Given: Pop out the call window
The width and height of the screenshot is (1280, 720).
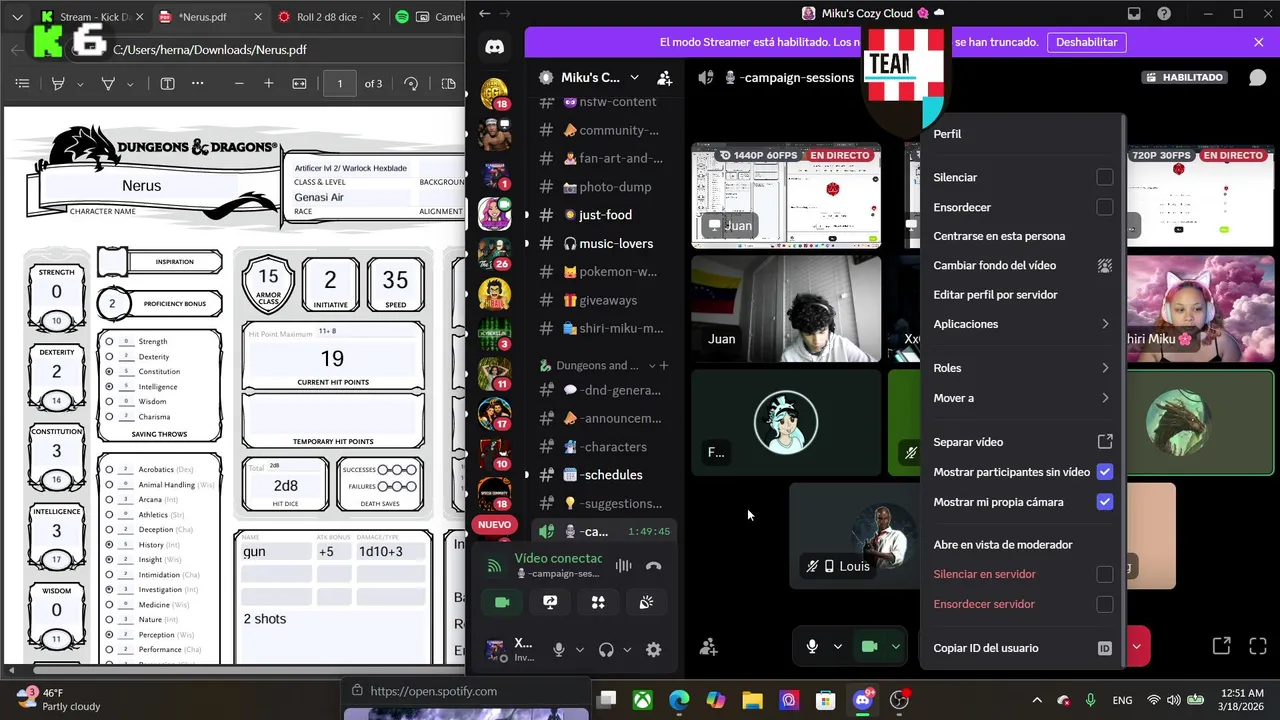Looking at the screenshot, I should tap(1221, 646).
